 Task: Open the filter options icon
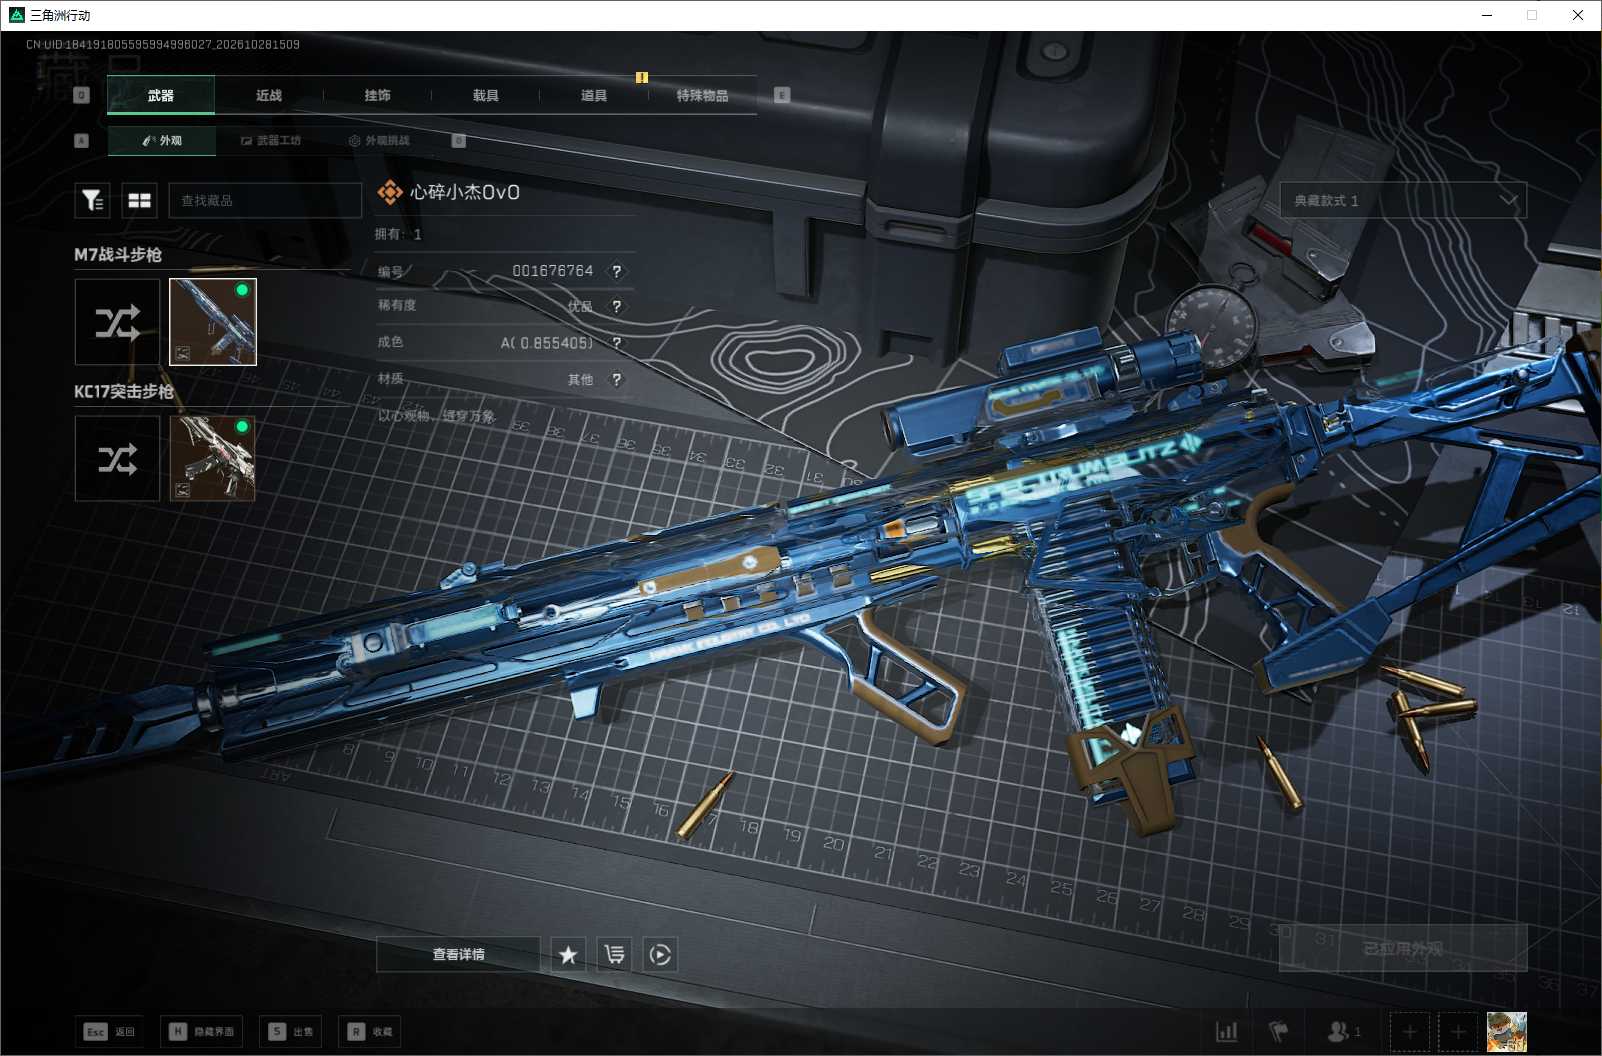(x=92, y=201)
